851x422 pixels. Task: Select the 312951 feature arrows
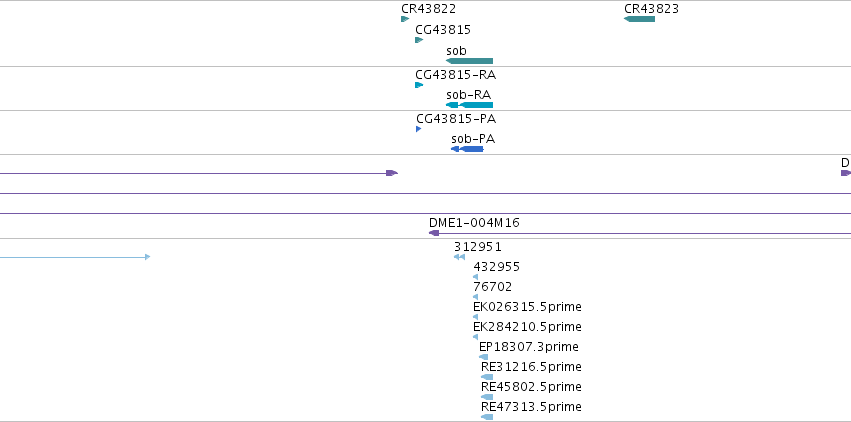click(460, 257)
